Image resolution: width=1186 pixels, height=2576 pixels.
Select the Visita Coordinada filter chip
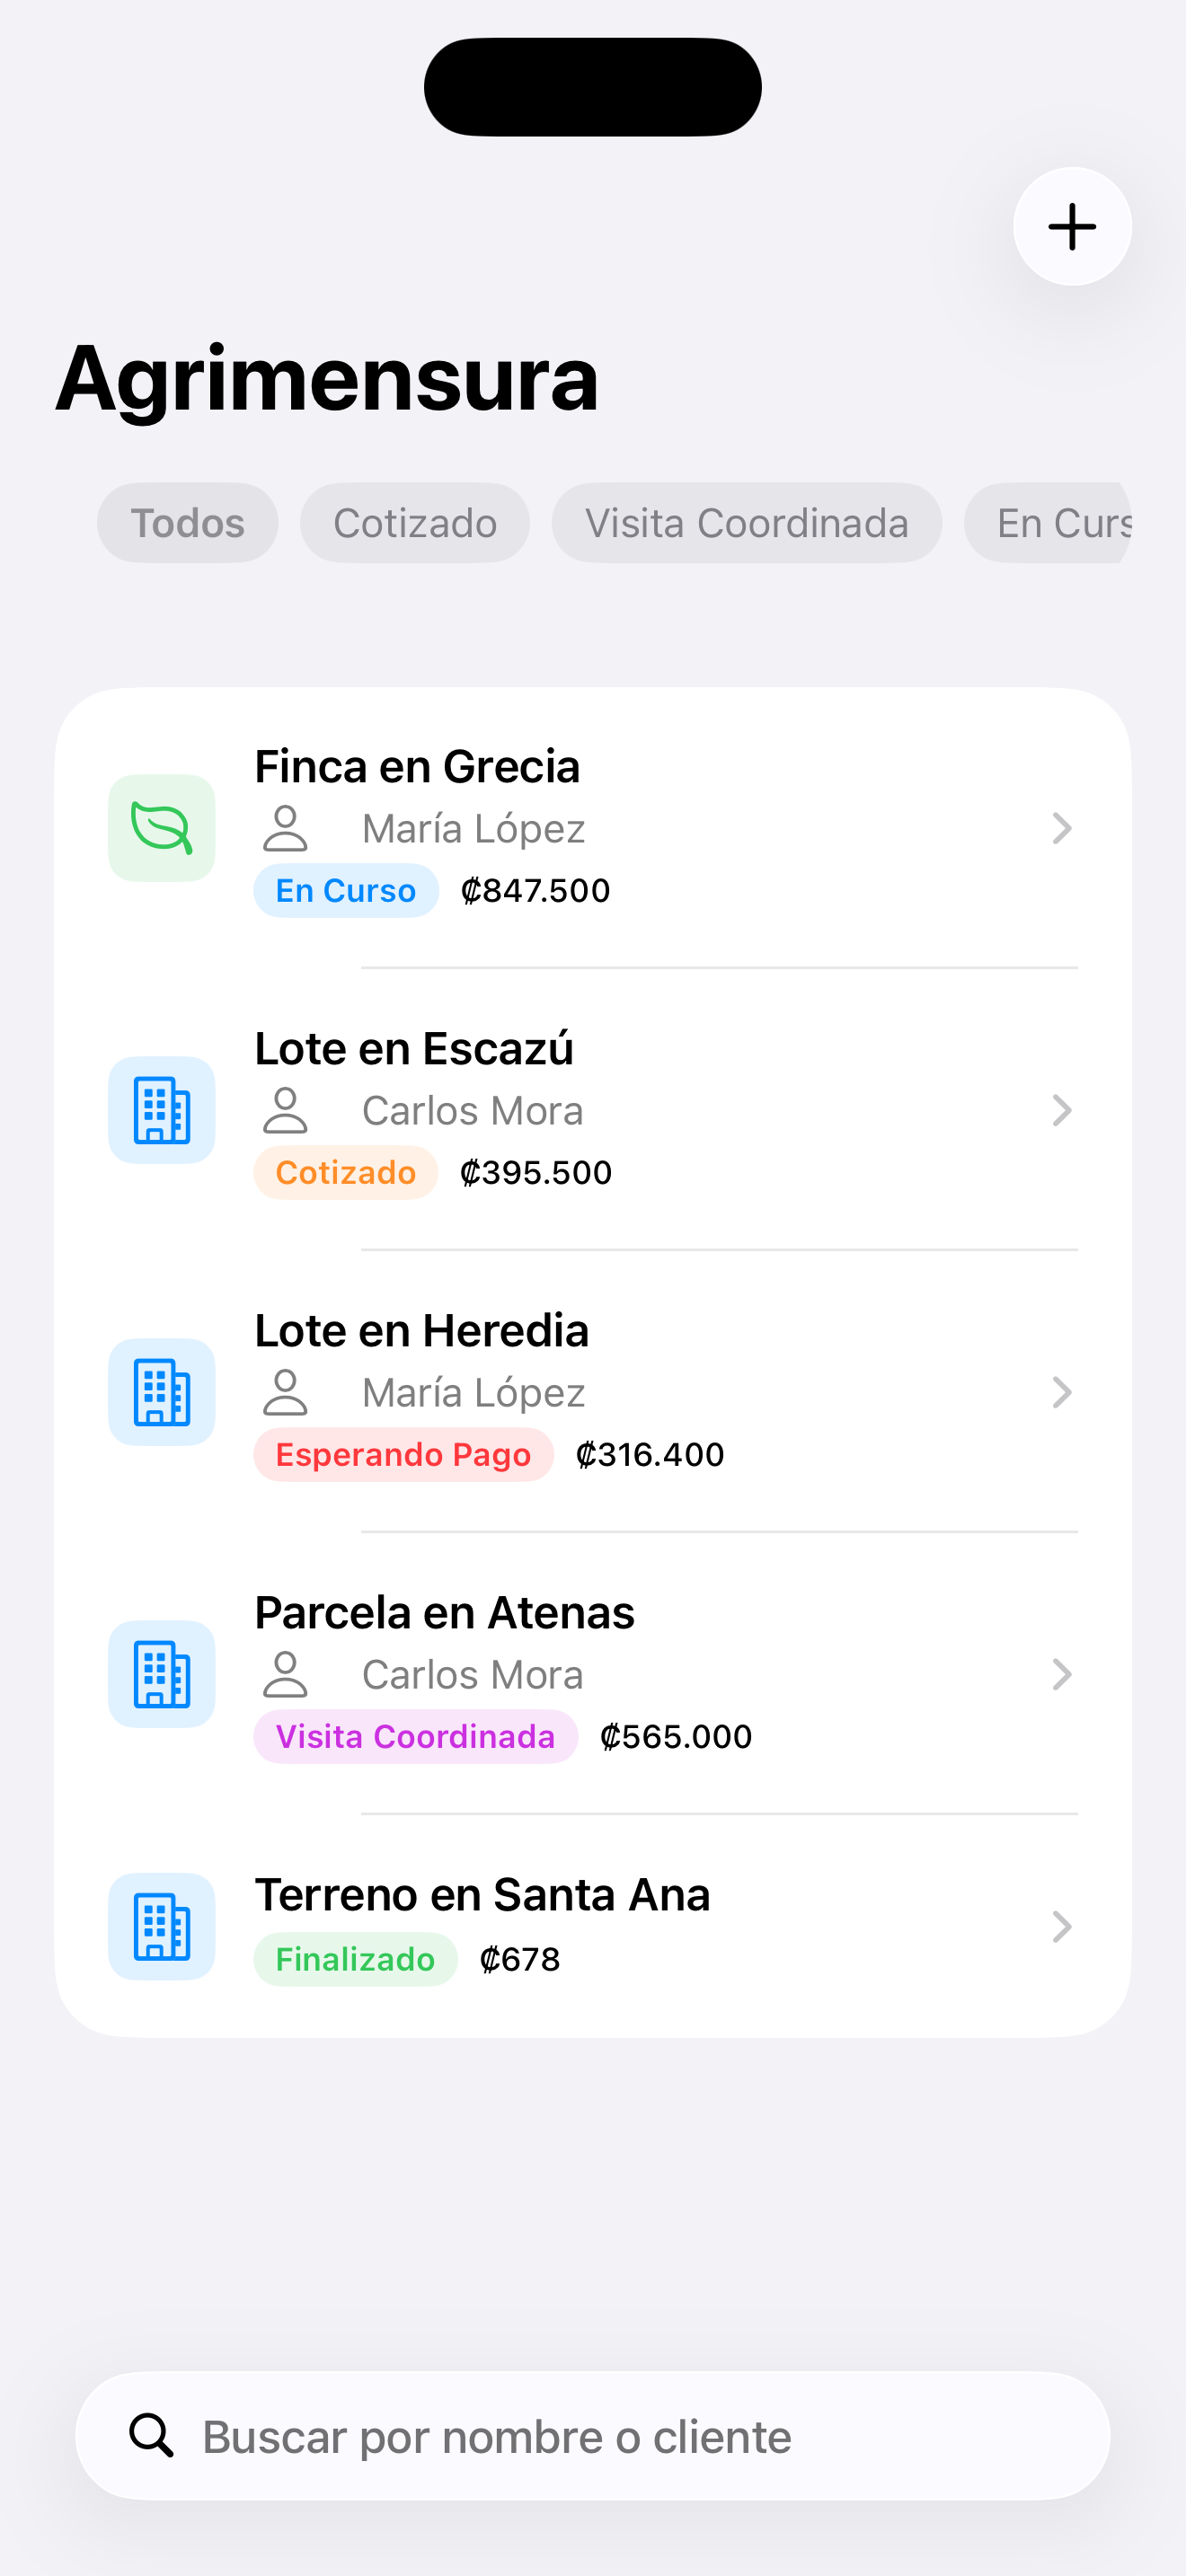point(746,523)
